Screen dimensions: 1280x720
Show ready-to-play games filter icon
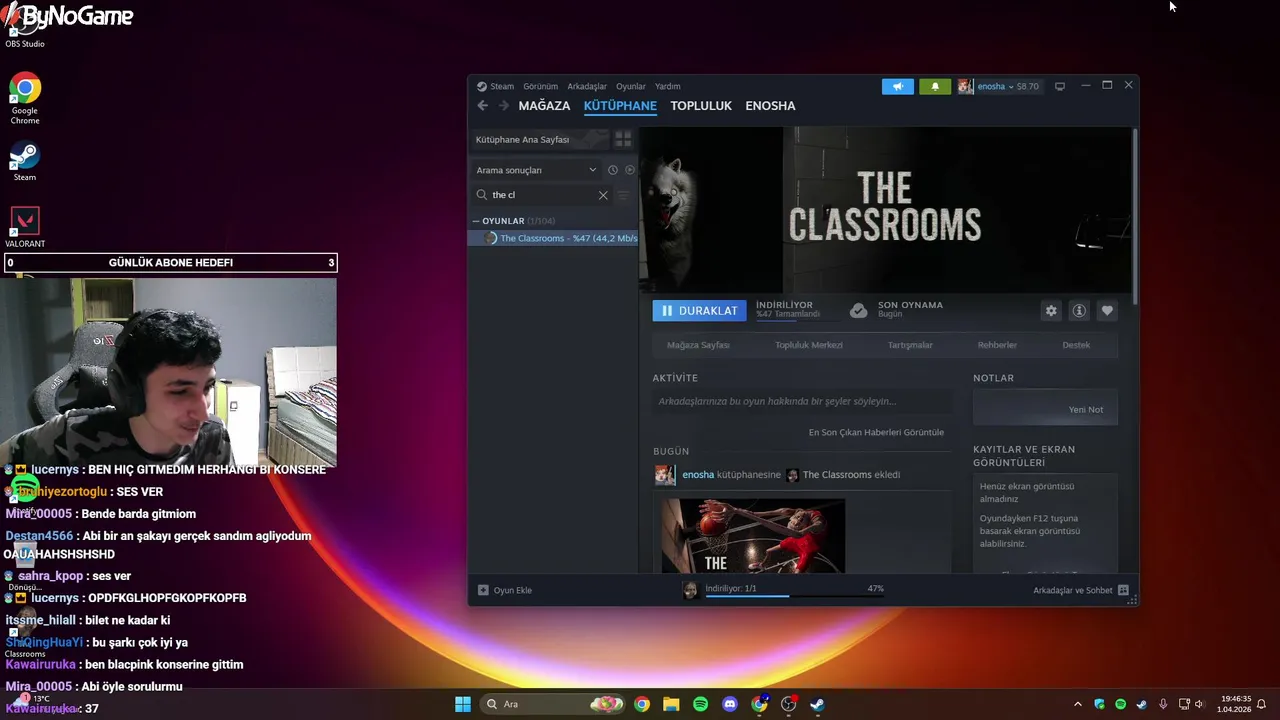tap(629, 170)
